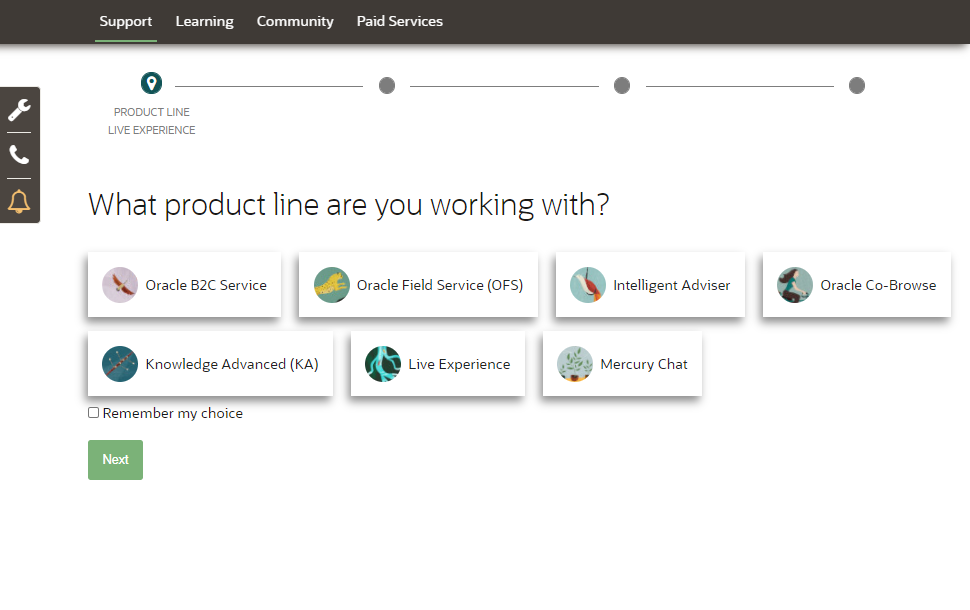The width and height of the screenshot is (970, 610).
Task: Open the Paid Services tab
Action: coord(400,21)
